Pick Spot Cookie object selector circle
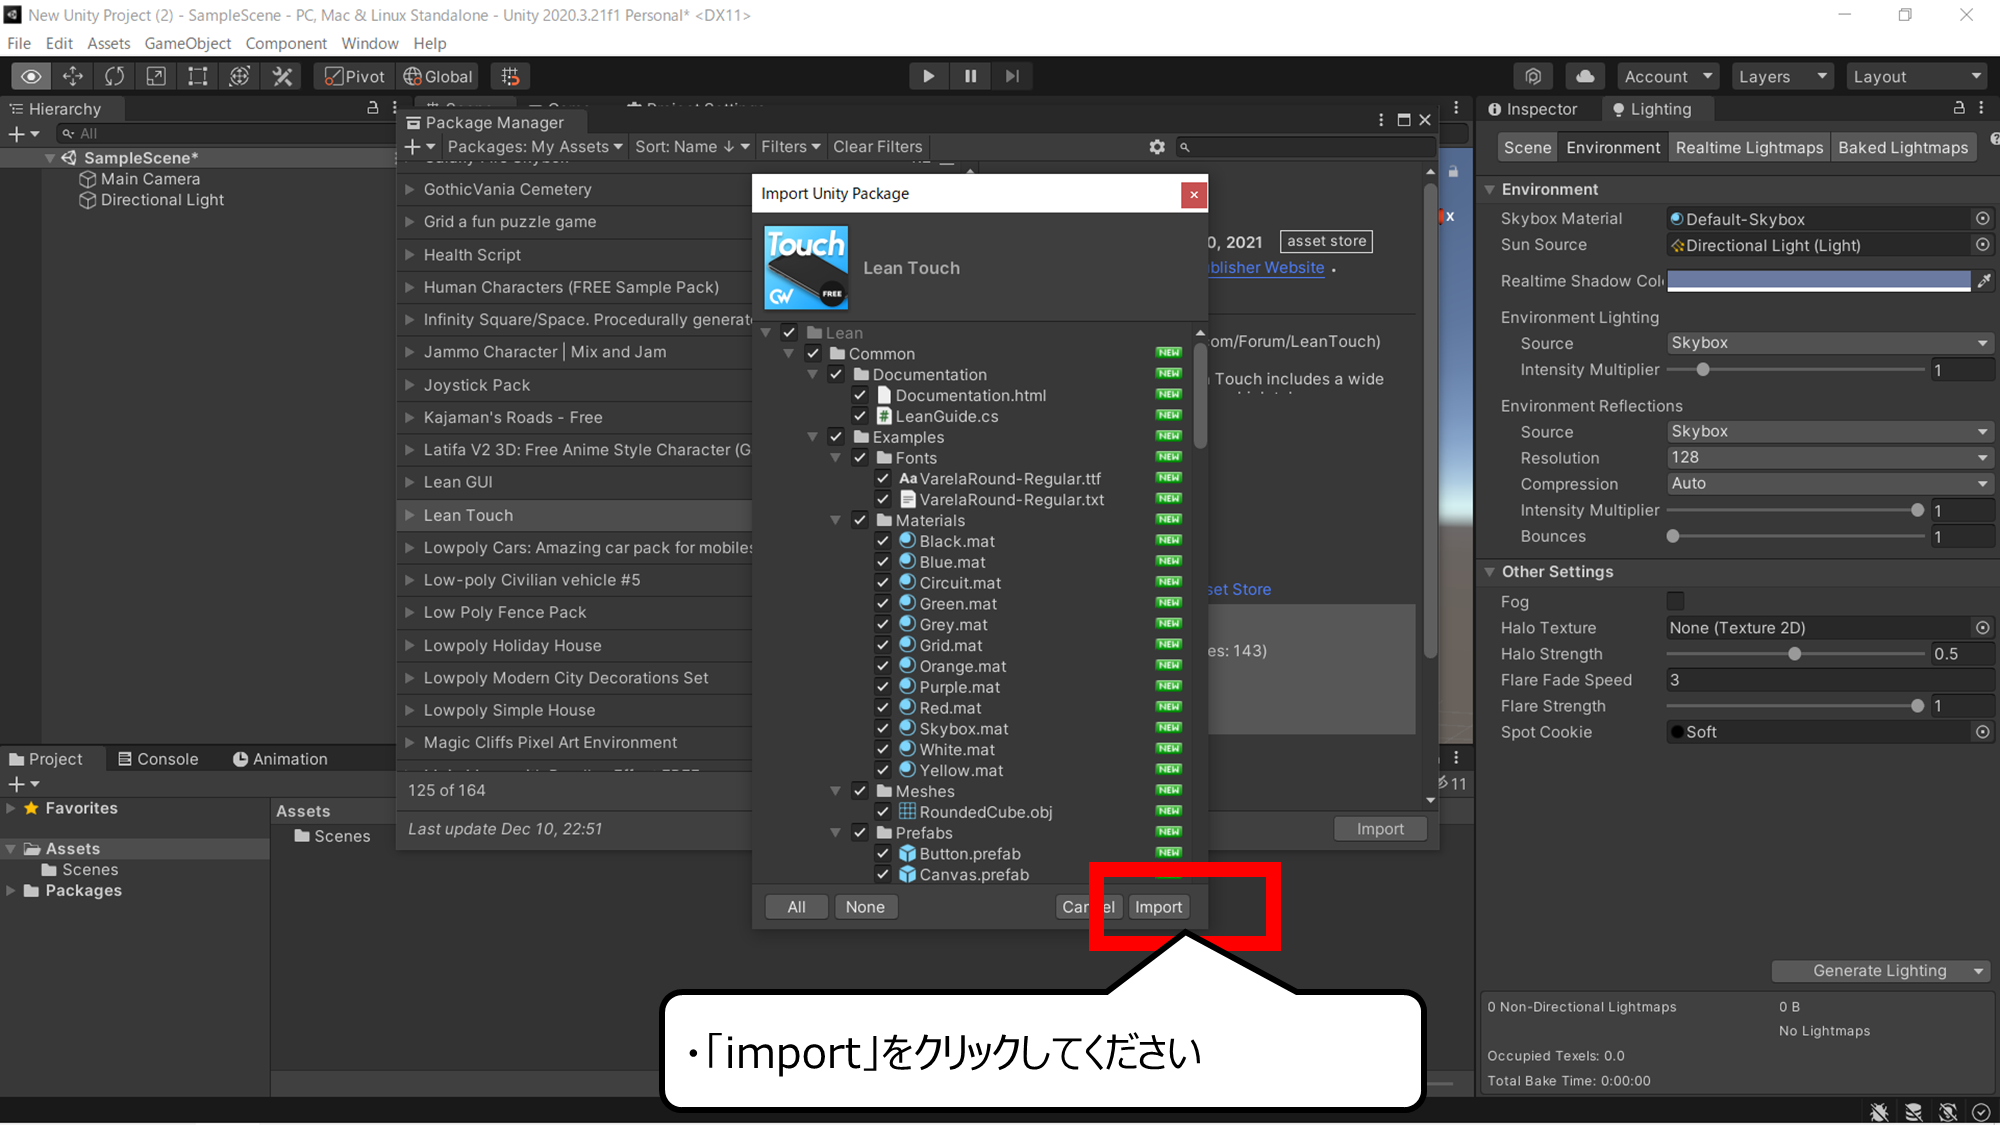The width and height of the screenshot is (2000, 1125). tap(1982, 732)
